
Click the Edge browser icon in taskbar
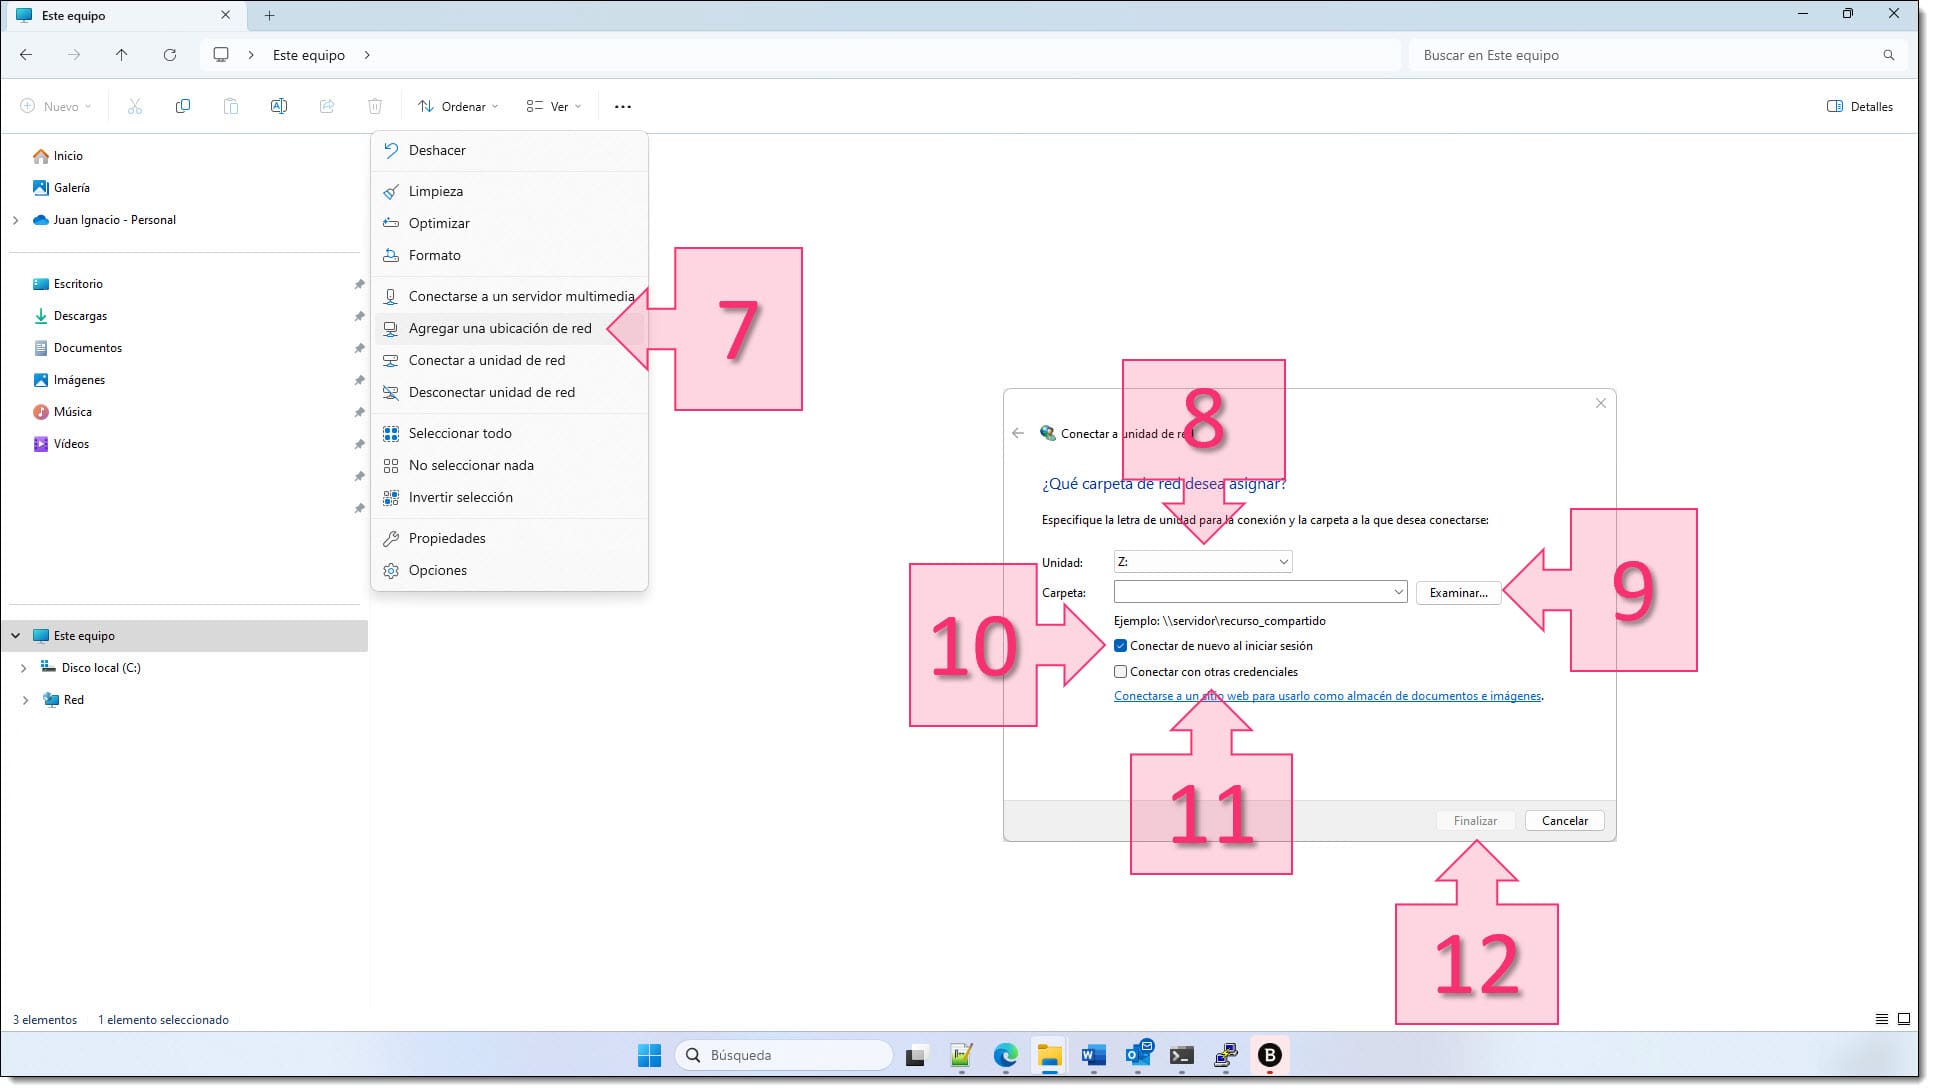coord(1006,1055)
